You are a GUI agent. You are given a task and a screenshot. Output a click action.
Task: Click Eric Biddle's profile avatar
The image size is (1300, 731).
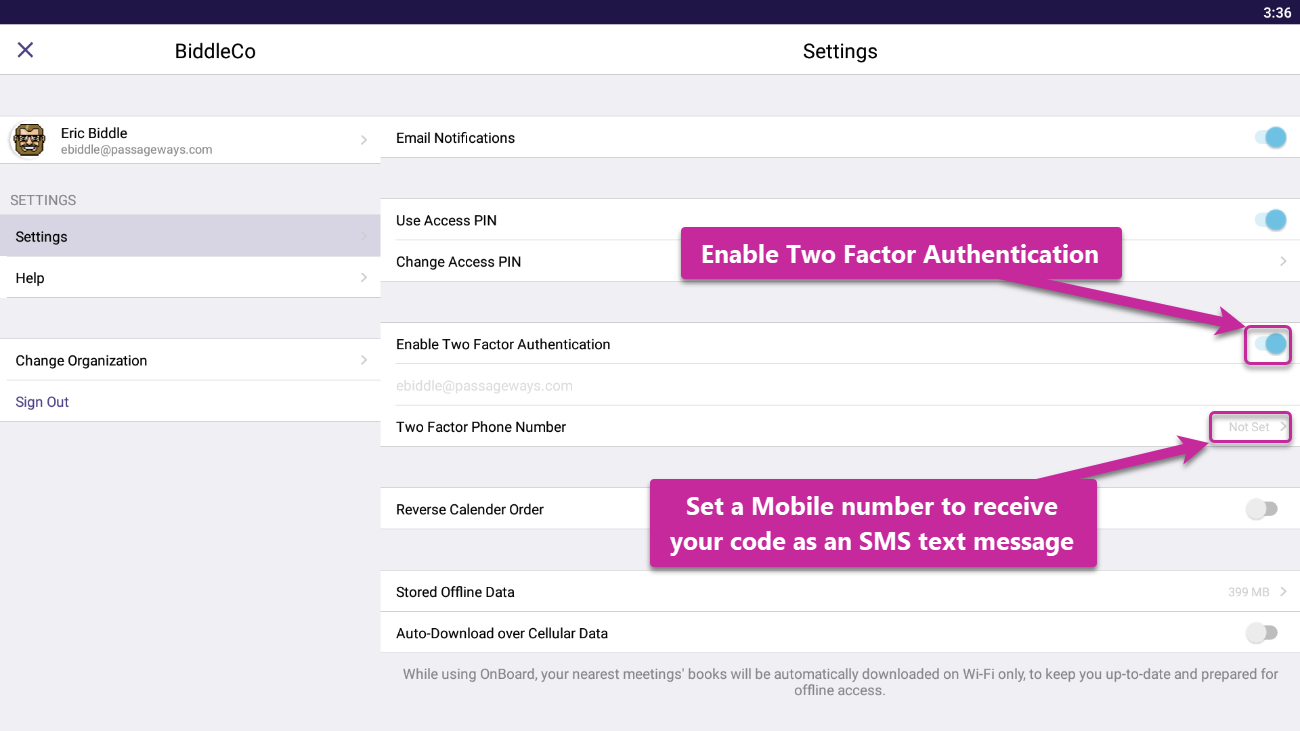[x=29, y=140]
